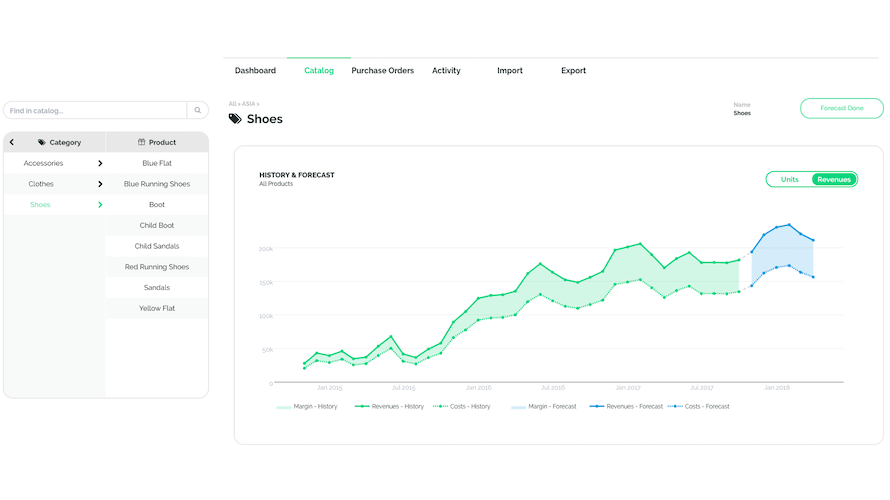890x500 pixels.
Task: Follow the ASIA breadcrumb link
Action: [x=248, y=104]
